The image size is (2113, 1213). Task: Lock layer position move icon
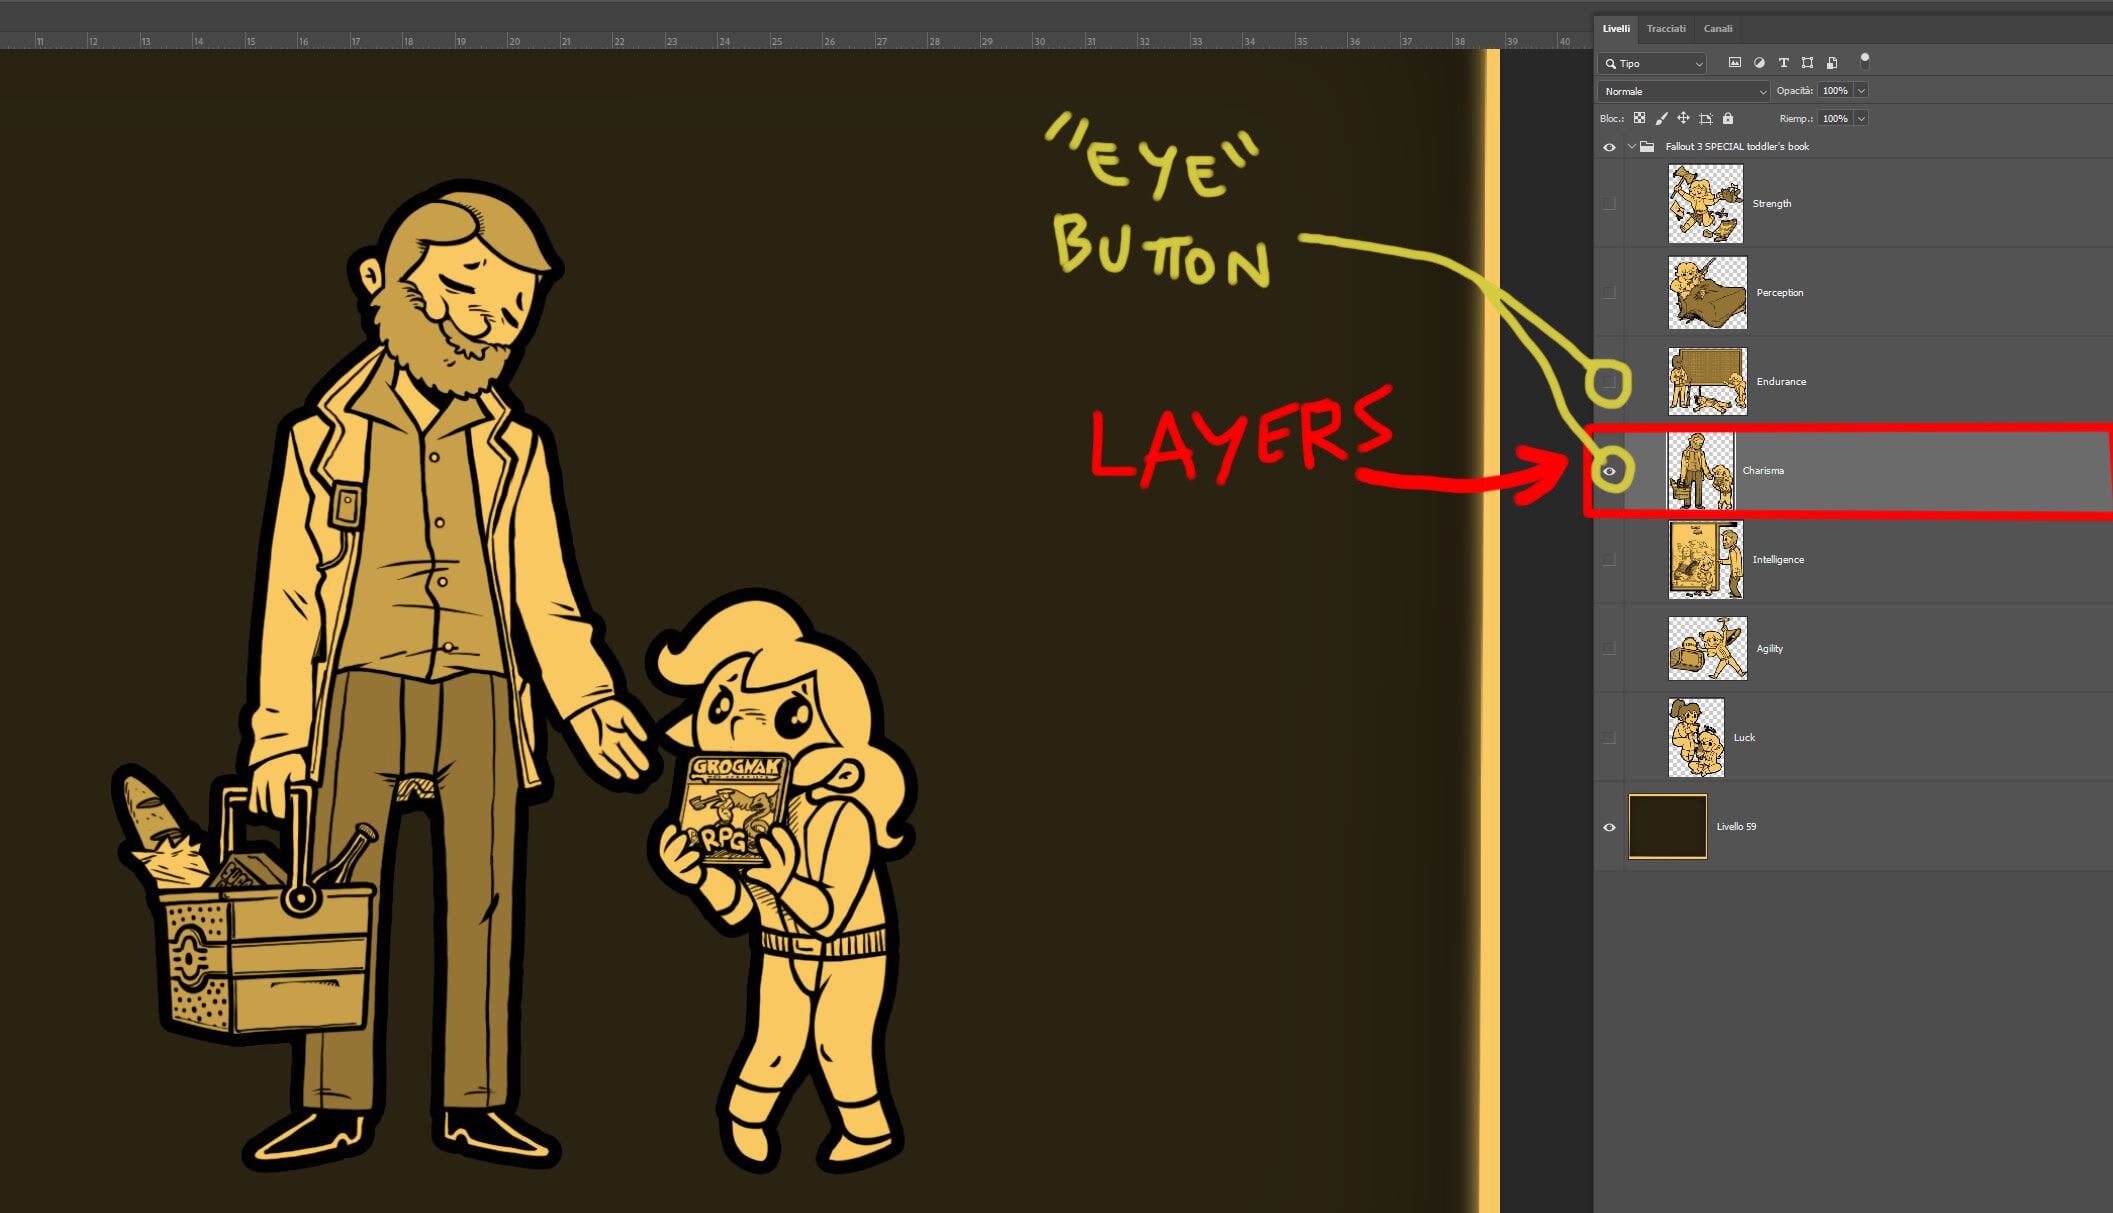click(1683, 118)
